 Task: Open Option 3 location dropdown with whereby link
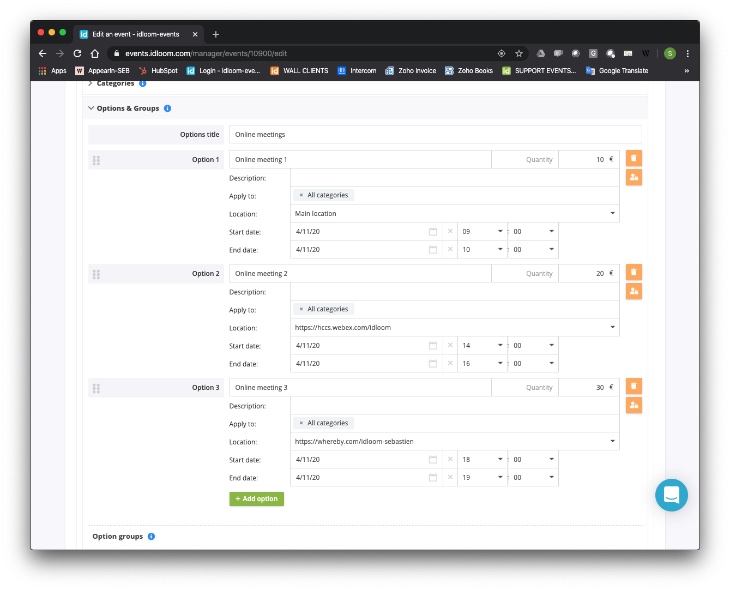[x=454, y=442]
